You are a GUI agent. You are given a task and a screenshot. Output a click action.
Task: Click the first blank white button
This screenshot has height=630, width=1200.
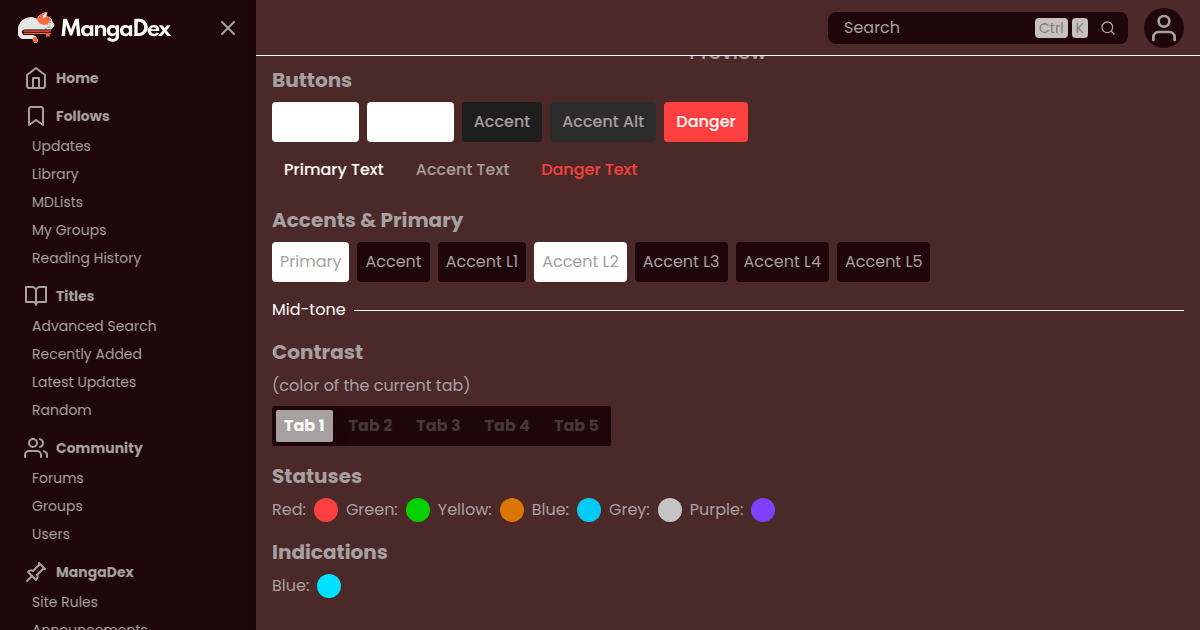[315, 122]
